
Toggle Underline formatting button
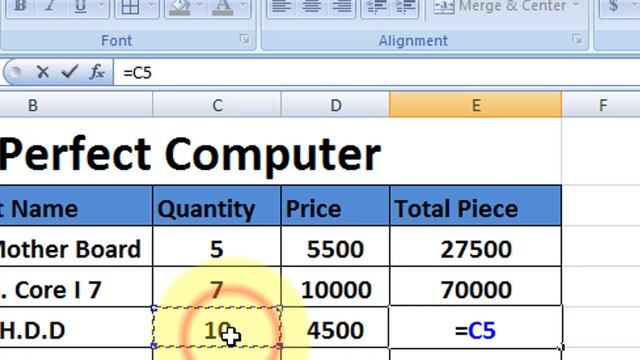(81, 7)
